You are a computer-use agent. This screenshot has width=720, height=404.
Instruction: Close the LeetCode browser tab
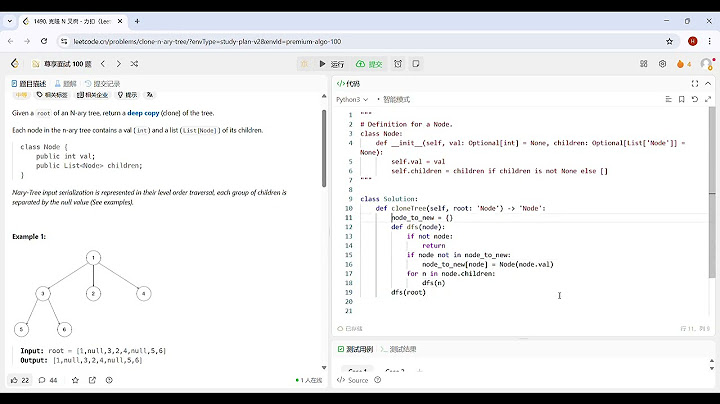[x=120, y=21]
